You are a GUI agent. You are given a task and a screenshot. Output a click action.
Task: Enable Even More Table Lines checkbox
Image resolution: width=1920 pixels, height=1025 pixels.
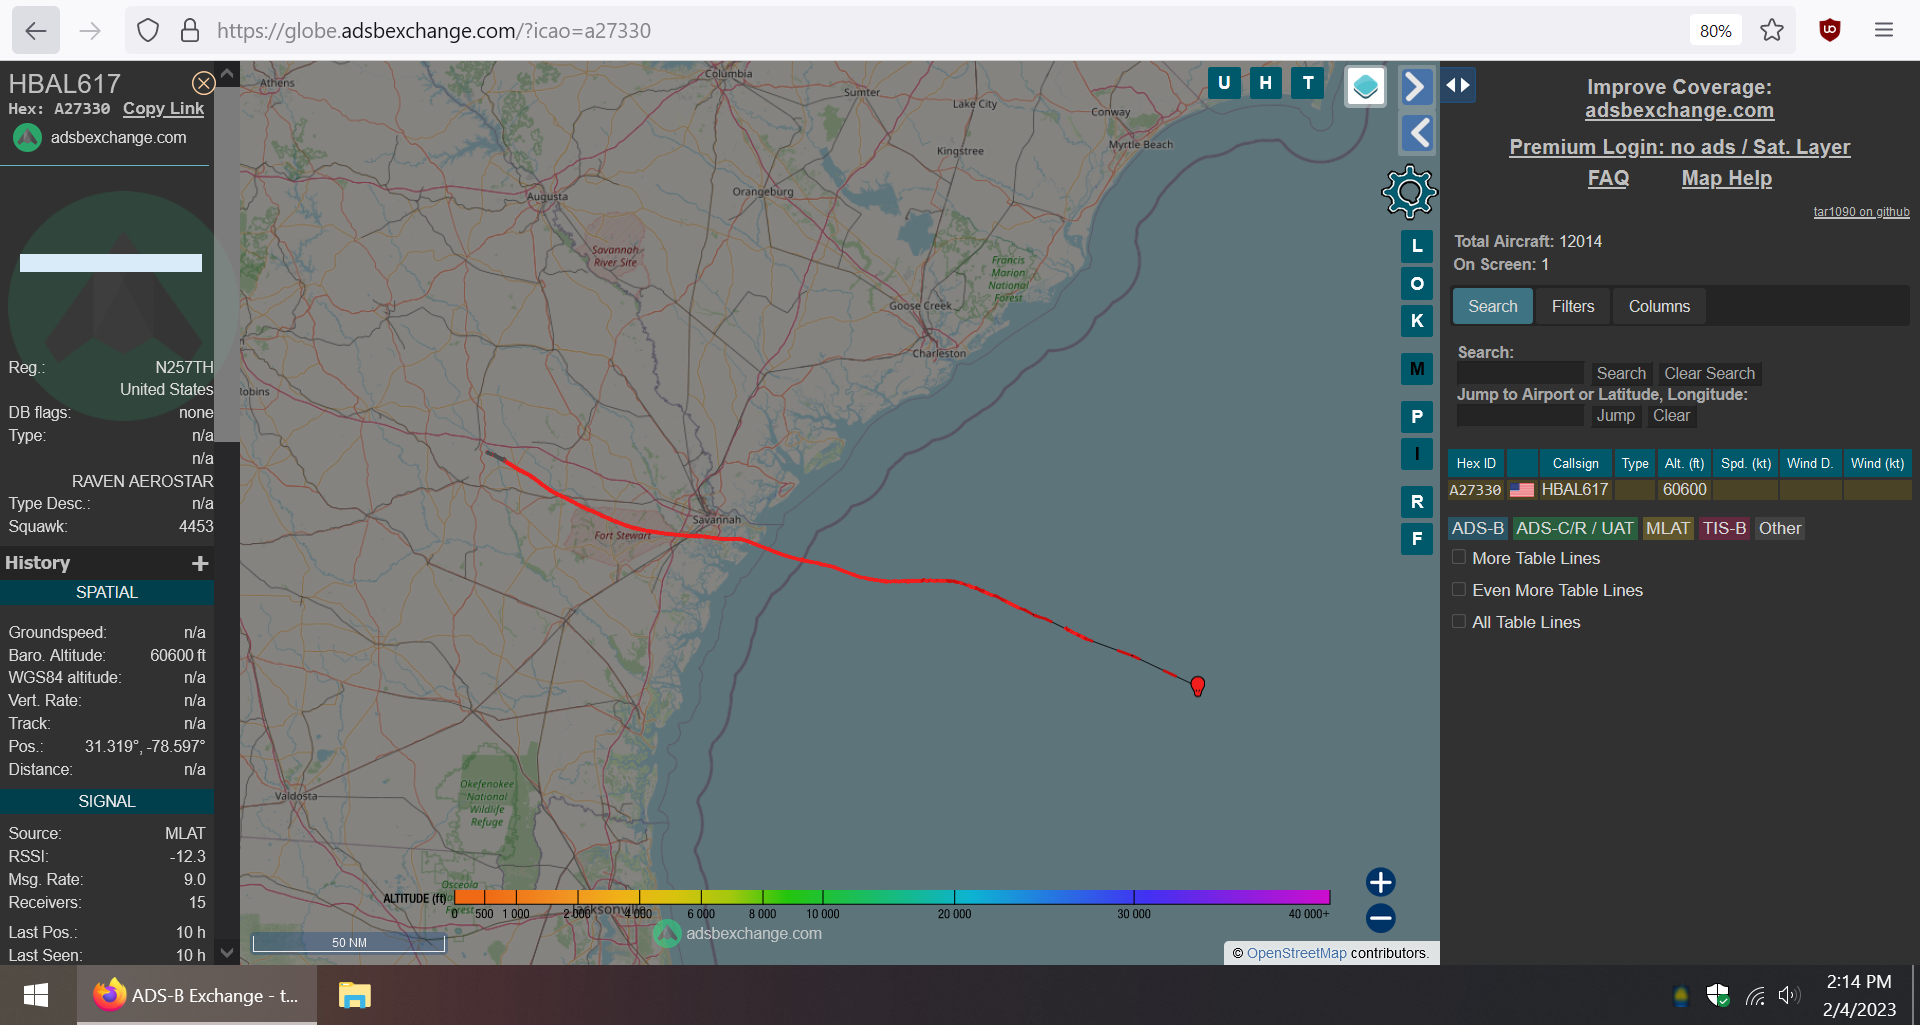tap(1459, 590)
